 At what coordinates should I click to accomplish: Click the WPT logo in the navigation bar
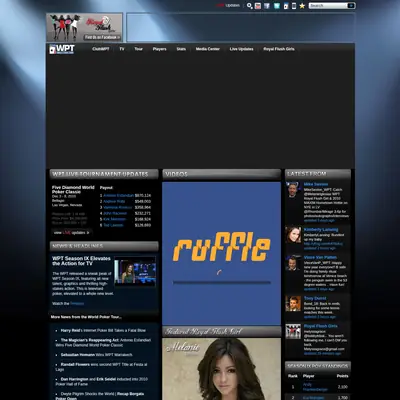click(62, 49)
